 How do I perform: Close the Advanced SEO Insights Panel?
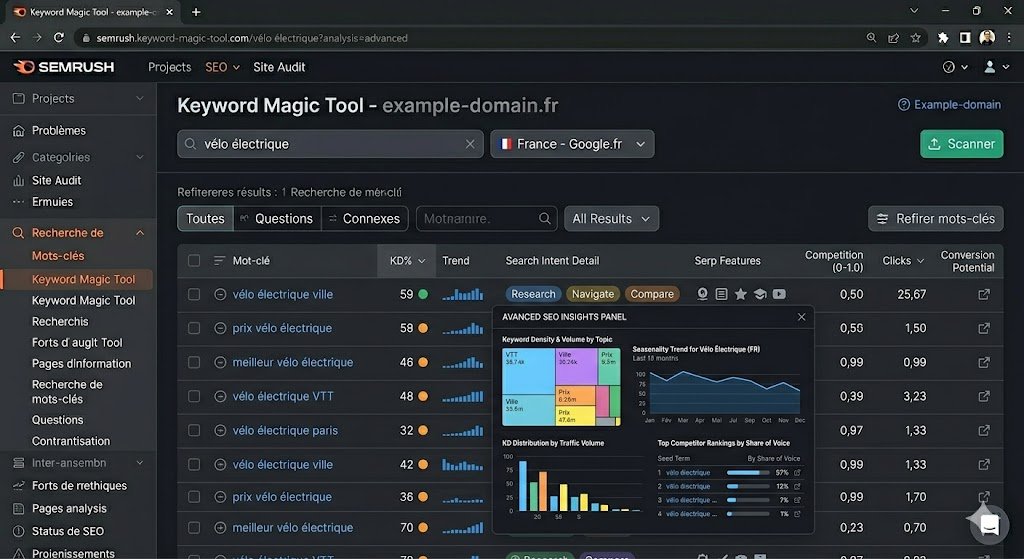(x=801, y=317)
